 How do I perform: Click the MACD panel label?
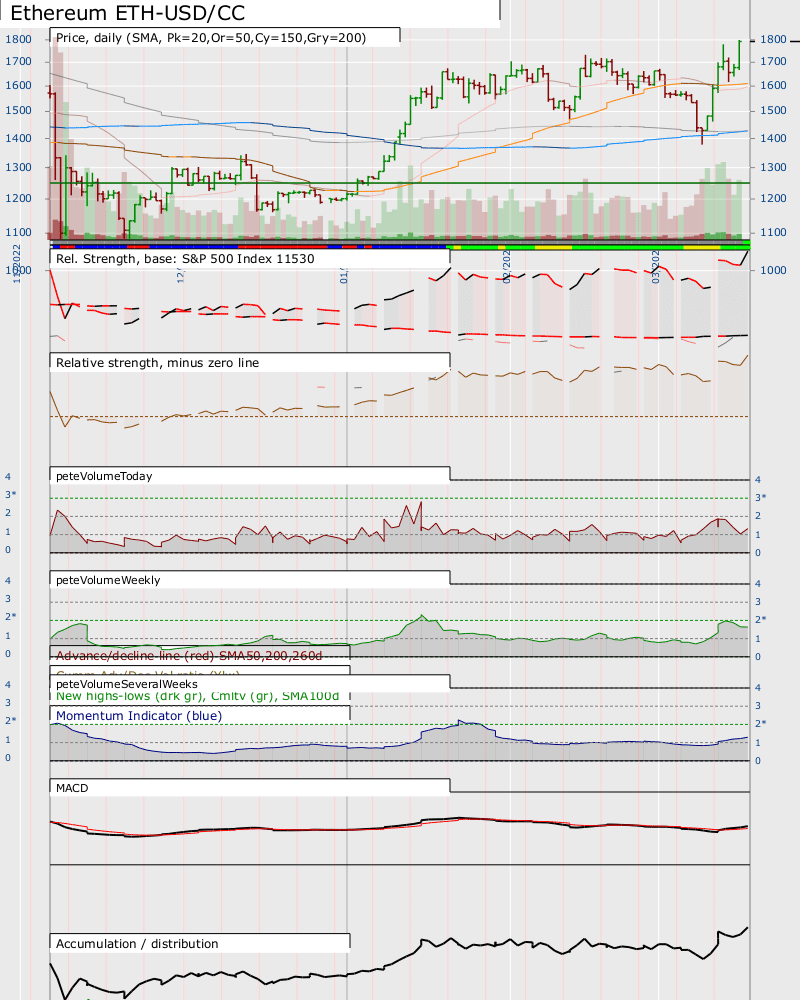coord(72,788)
